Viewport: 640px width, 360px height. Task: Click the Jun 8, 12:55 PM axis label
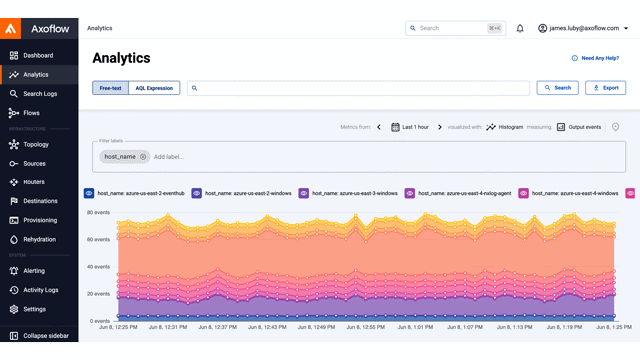click(x=366, y=327)
